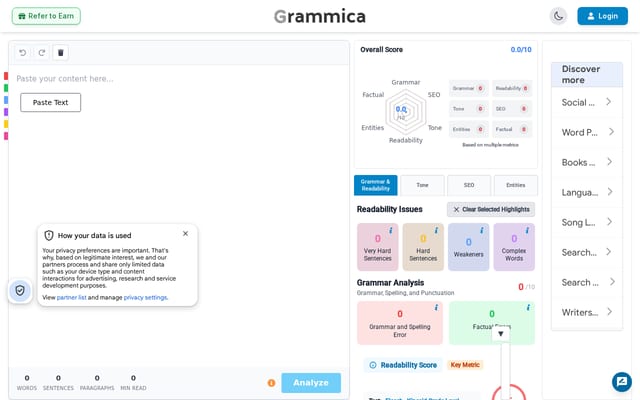Open the privacy settings link
This screenshot has width=640, height=400.
coord(145,298)
